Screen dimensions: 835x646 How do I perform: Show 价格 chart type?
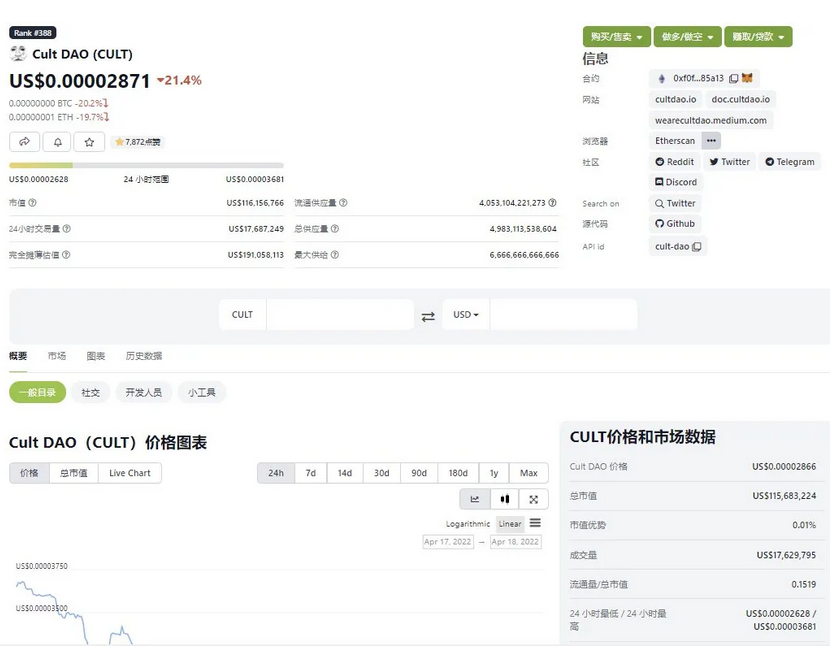[x=29, y=473]
